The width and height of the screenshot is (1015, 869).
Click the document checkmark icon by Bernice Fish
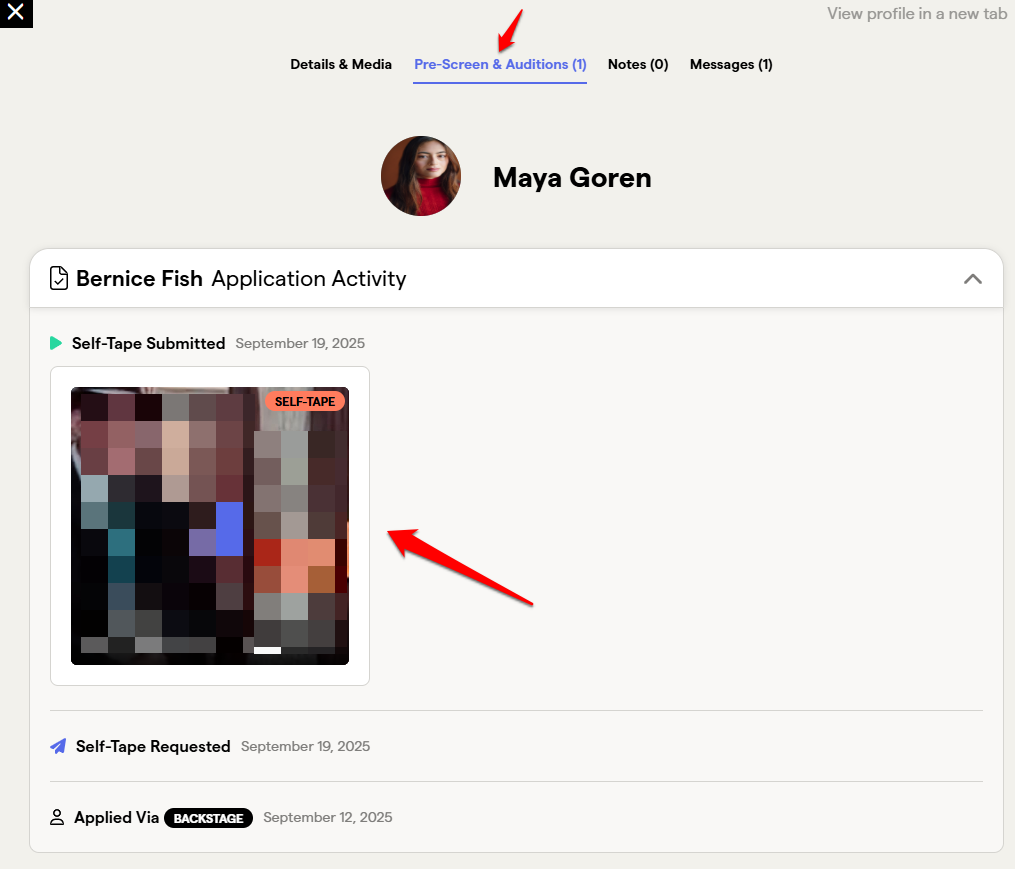tap(59, 278)
